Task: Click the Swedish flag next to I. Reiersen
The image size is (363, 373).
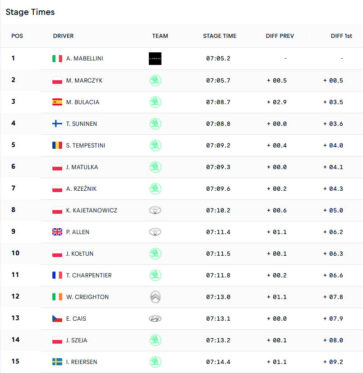Action: [x=57, y=362]
